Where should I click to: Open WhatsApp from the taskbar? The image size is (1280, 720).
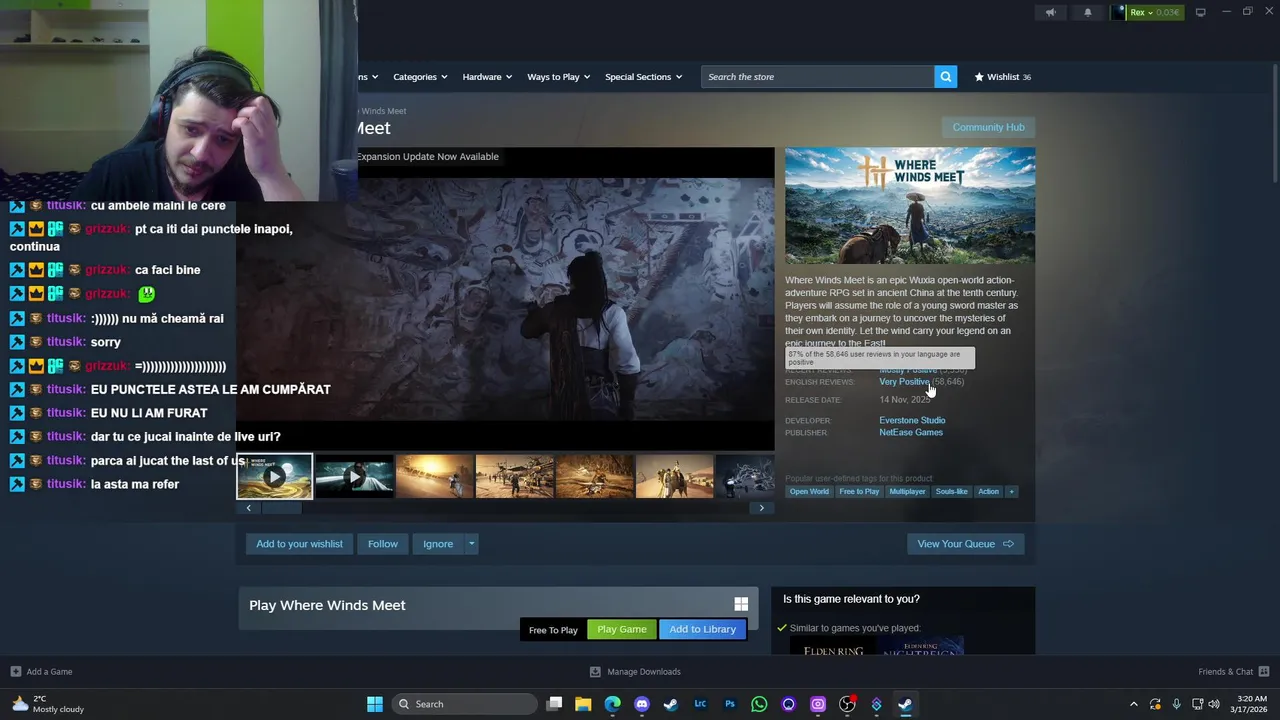point(759,704)
